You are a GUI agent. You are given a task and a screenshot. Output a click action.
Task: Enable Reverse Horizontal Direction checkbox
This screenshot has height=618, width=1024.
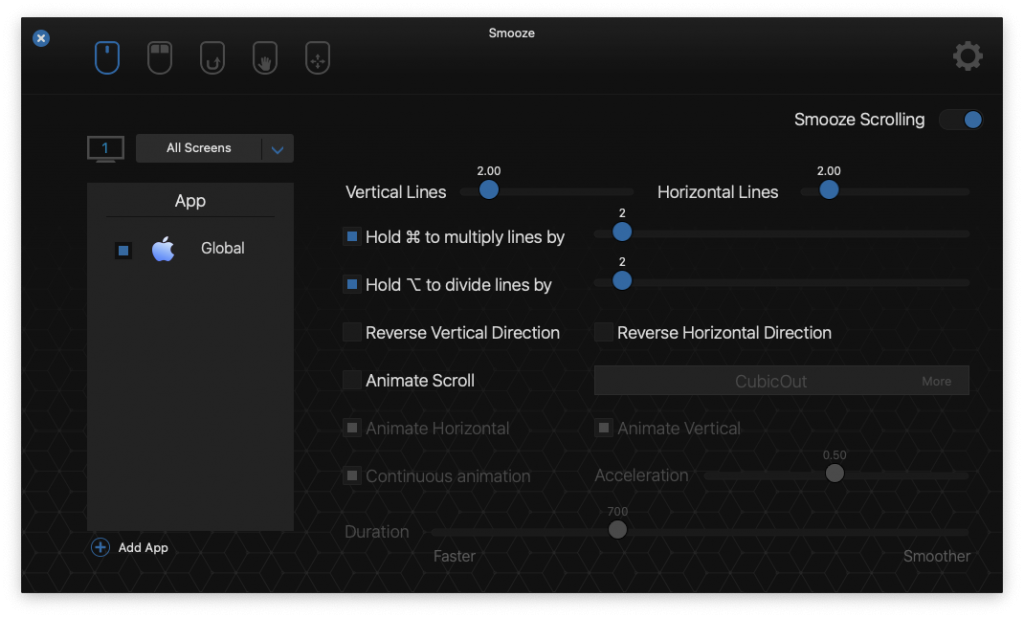603,332
